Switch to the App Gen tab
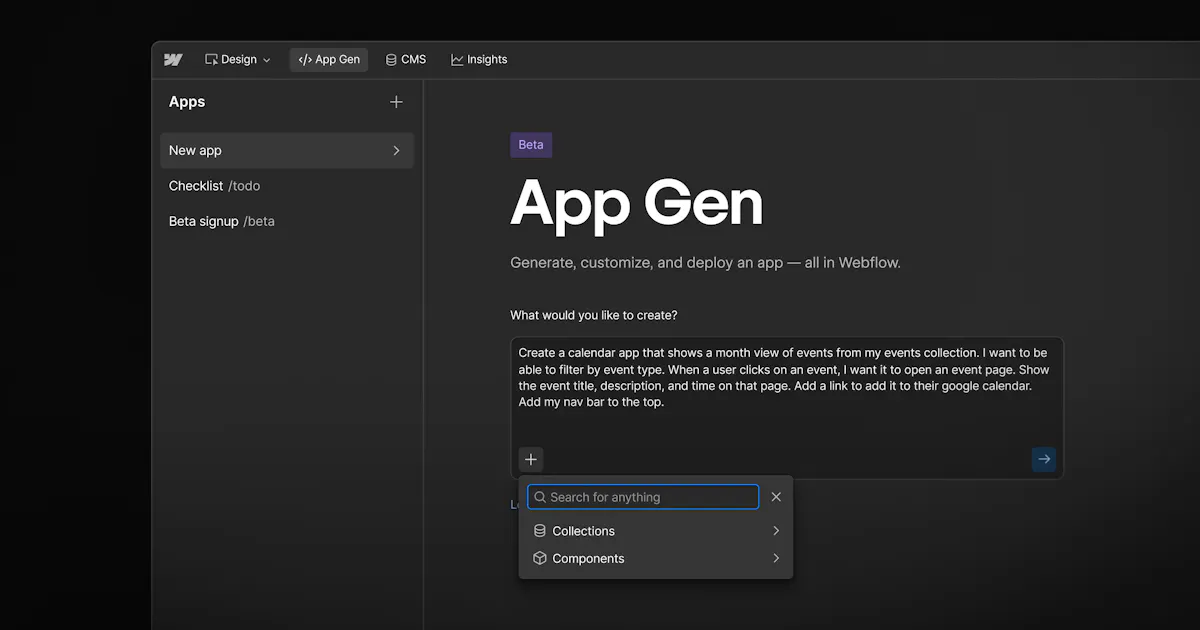The width and height of the screenshot is (1200, 630). (329, 60)
